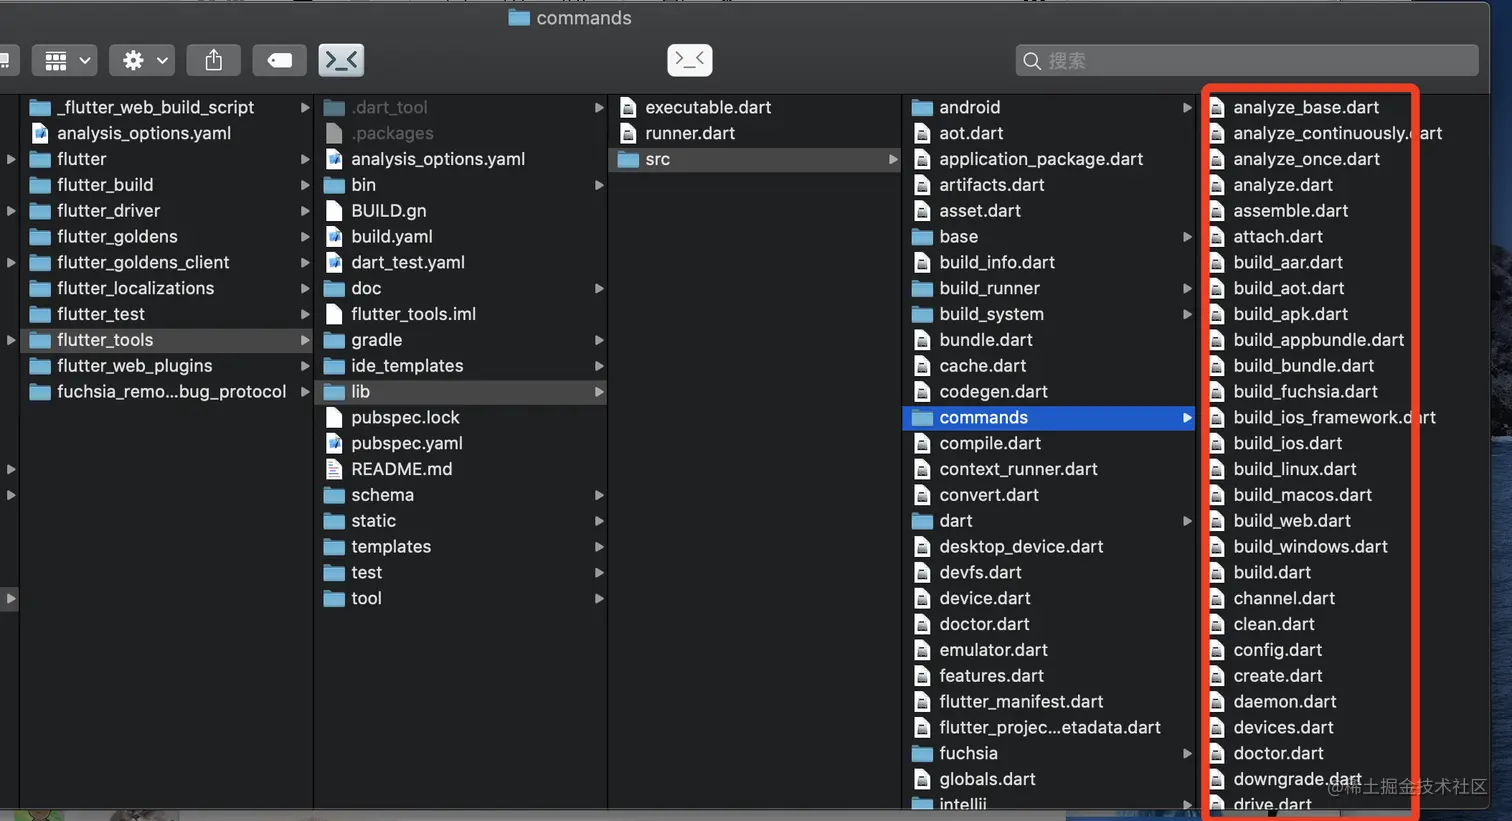Open the templates folder
Screen dimensions: 1512x821
pyautogui.click(x=461, y=547)
